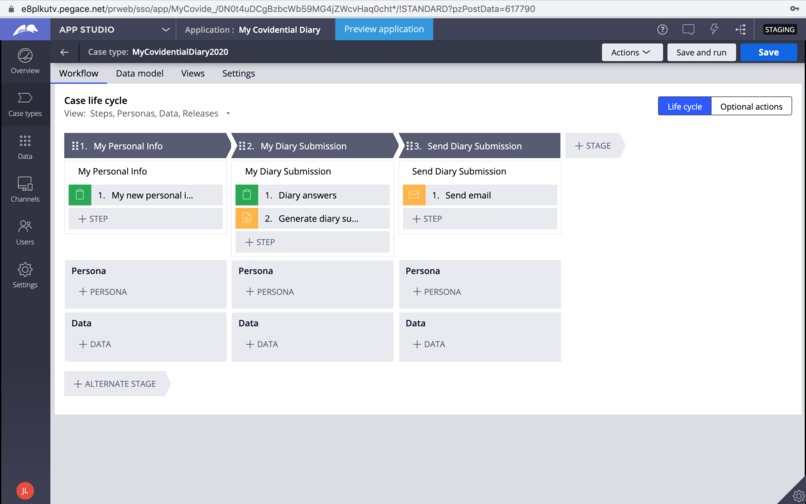
Task: Click case type name MyCovidentialDiary2020
Action: (180, 52)
